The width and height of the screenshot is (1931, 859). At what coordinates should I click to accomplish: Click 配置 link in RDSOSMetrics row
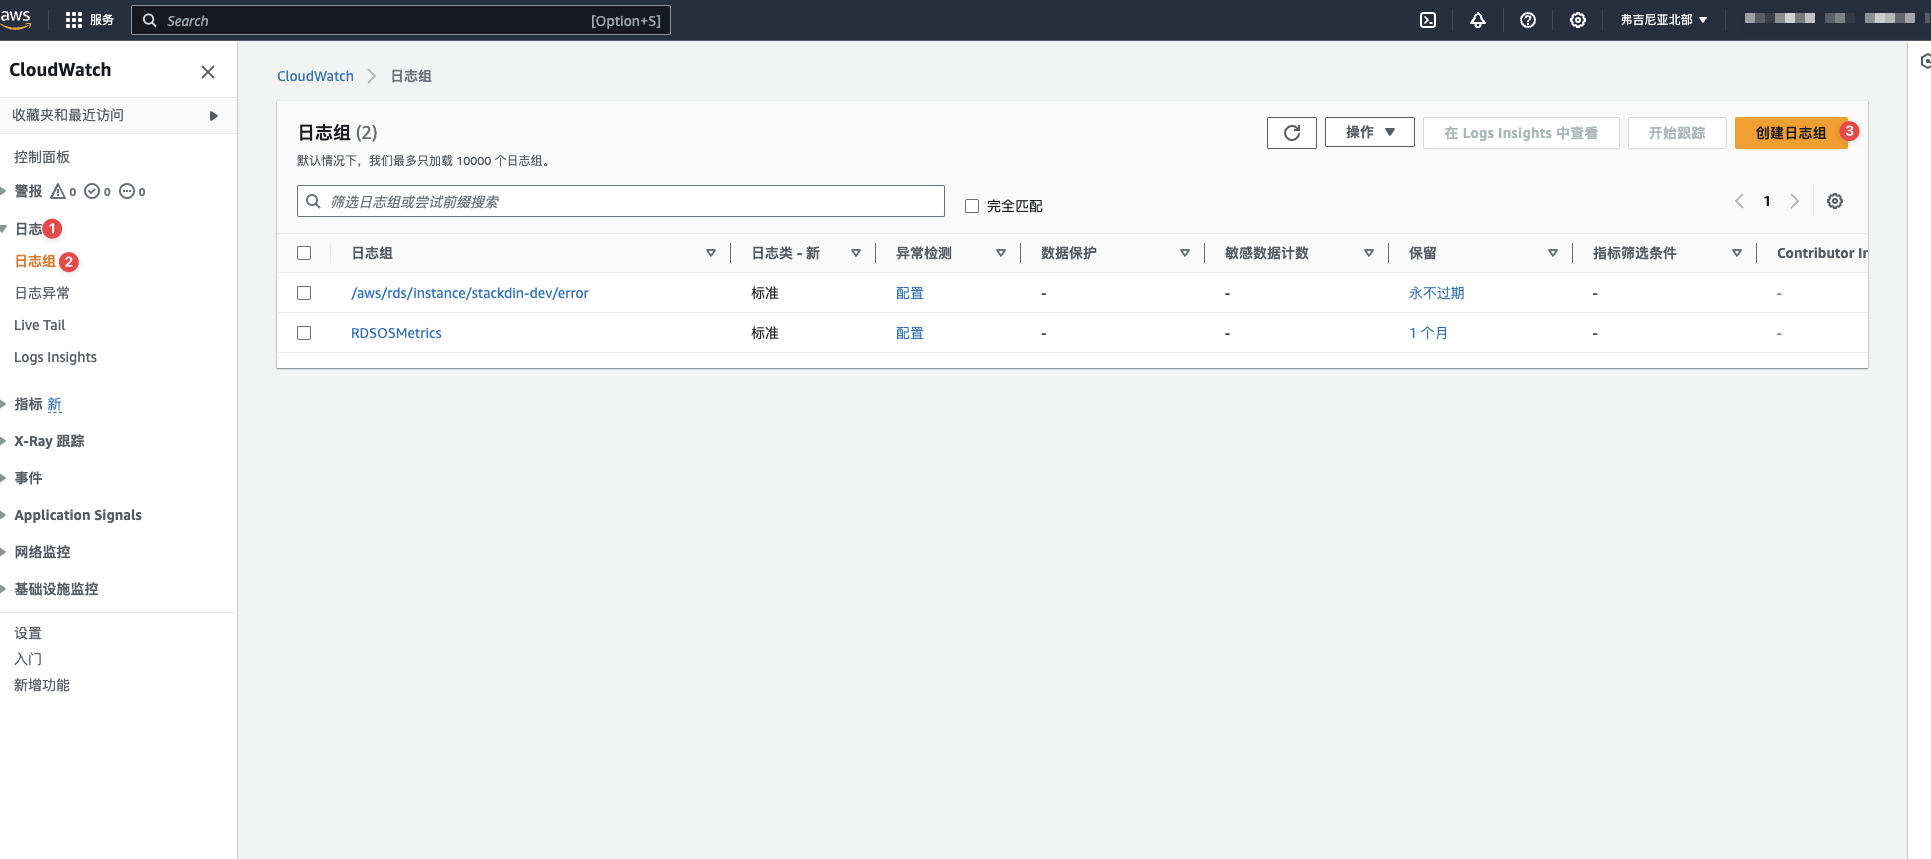(x=910, y=333)
